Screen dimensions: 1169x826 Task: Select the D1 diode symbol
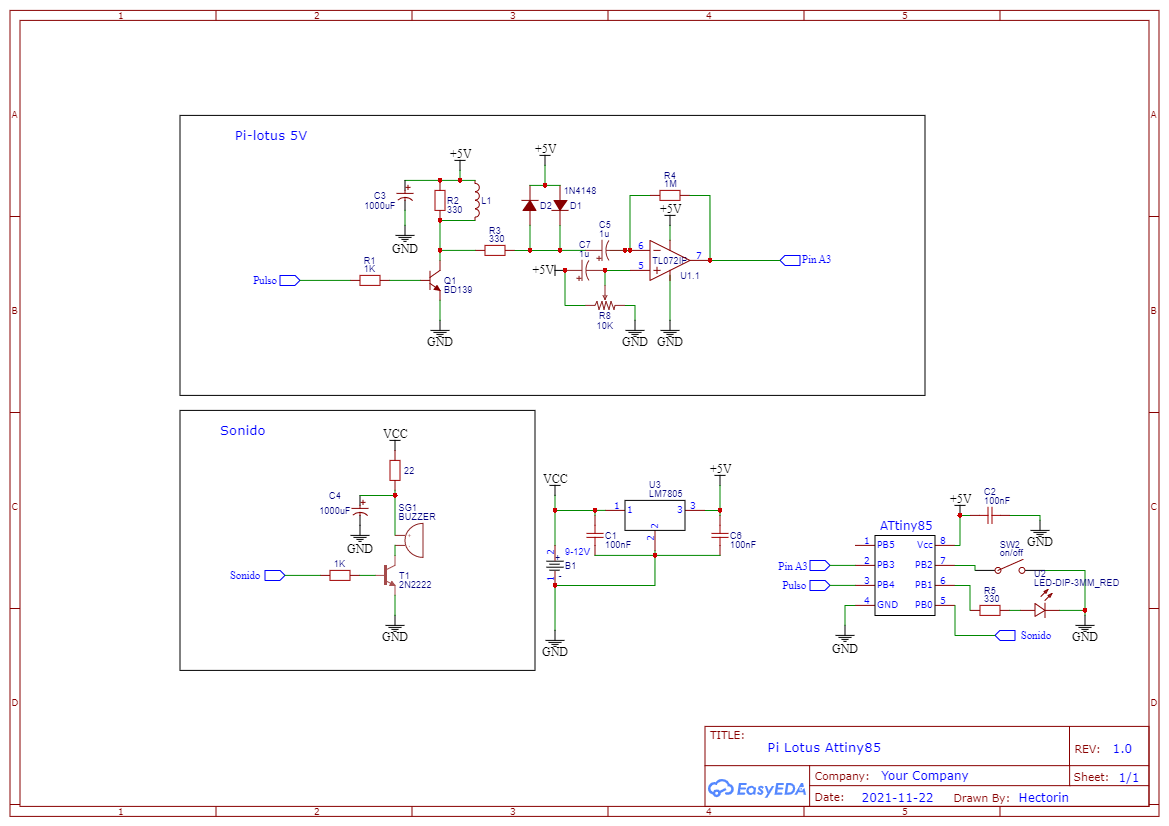pos(561,205)
